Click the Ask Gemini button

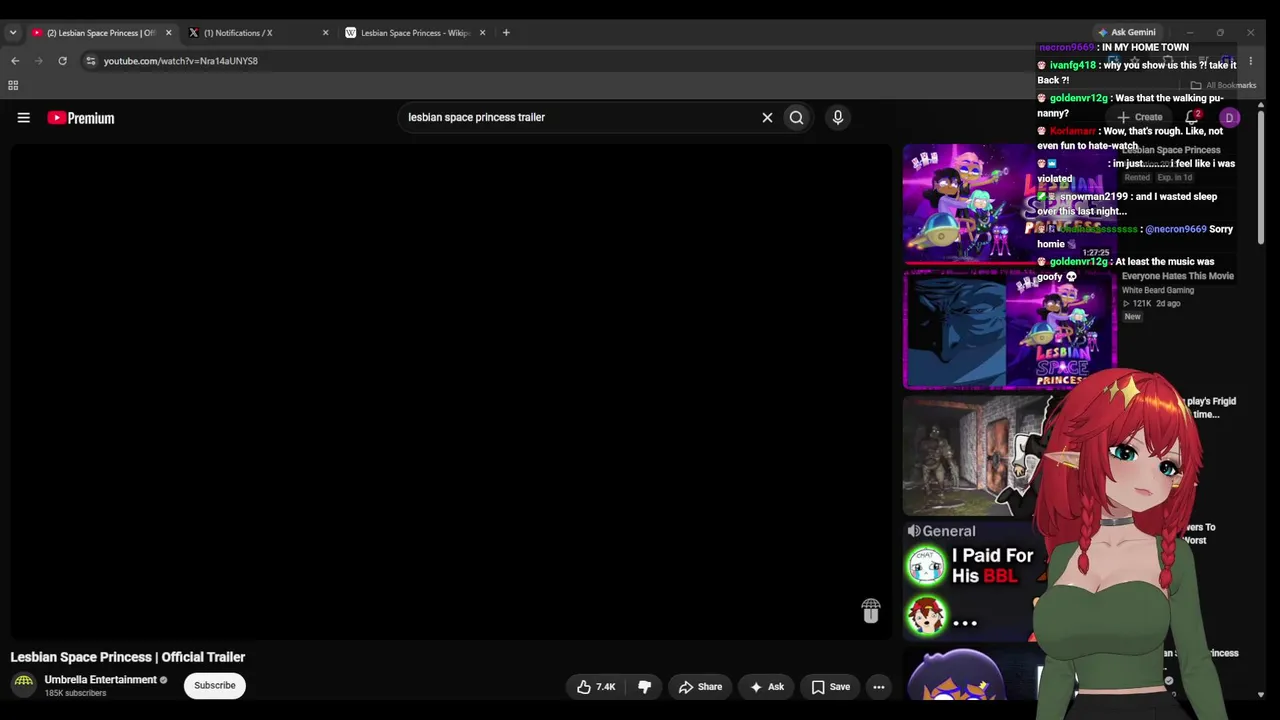[1126, 32]
